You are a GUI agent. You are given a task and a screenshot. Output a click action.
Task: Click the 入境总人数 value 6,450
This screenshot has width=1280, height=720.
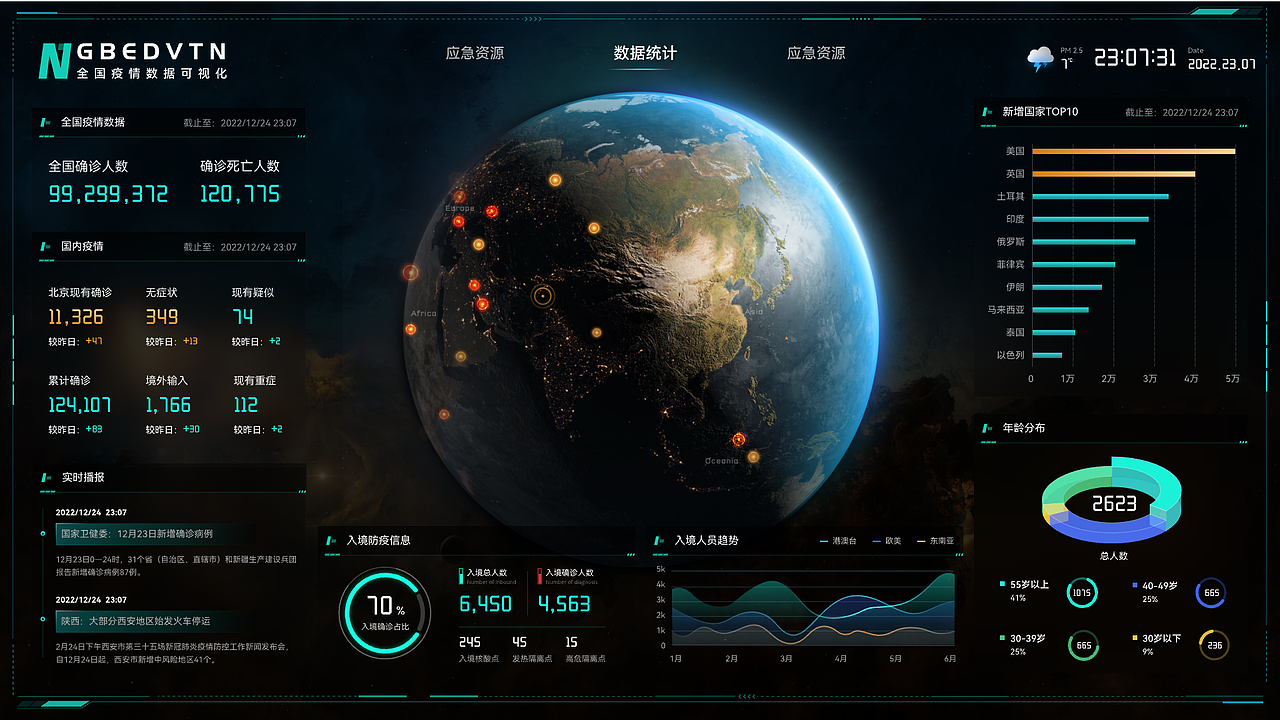[486, 604]
